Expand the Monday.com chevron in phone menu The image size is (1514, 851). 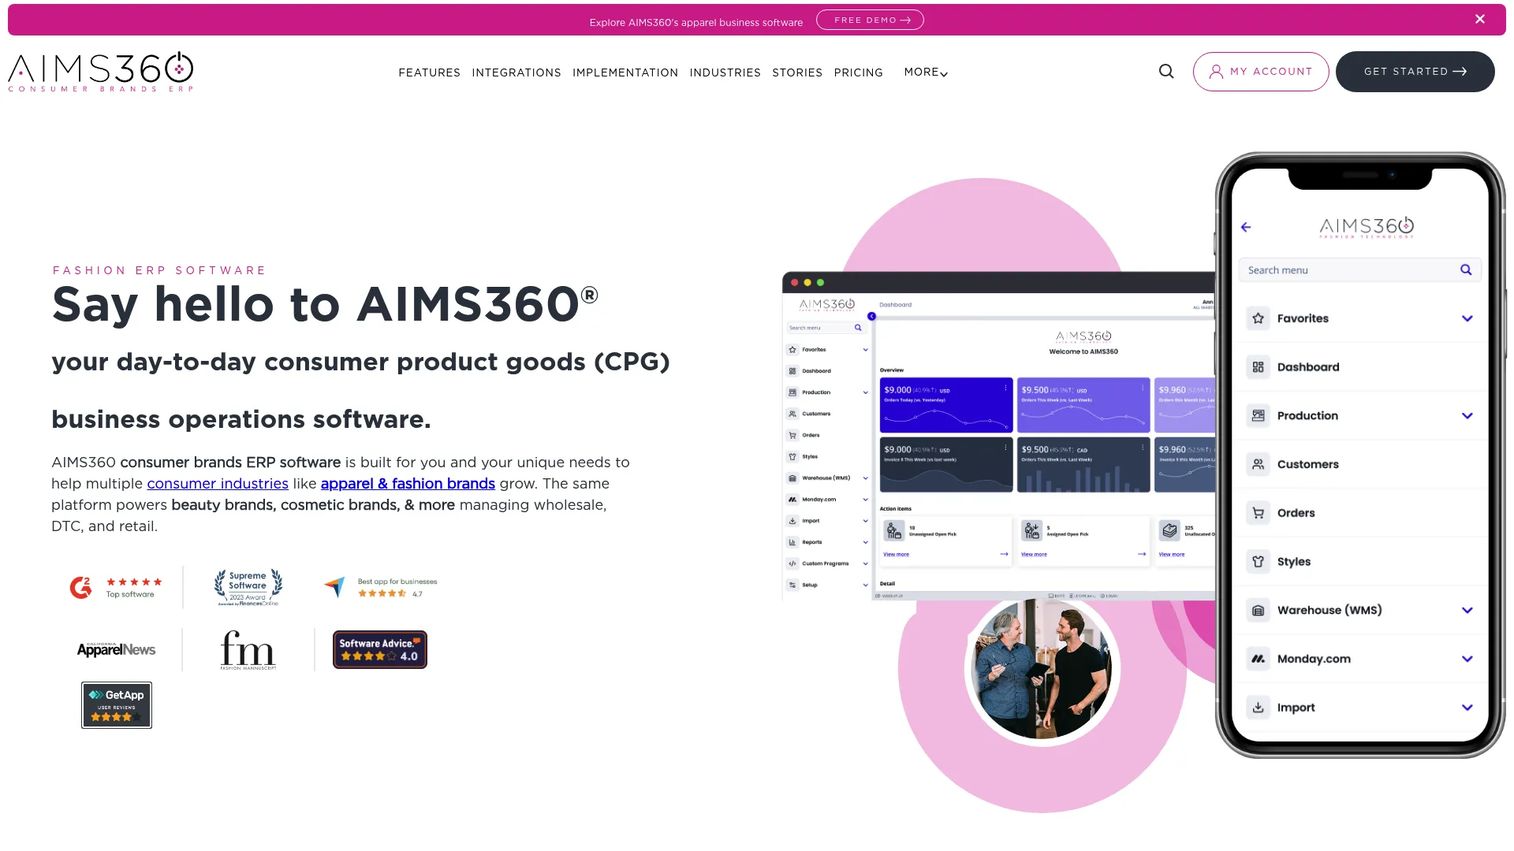1467,659
